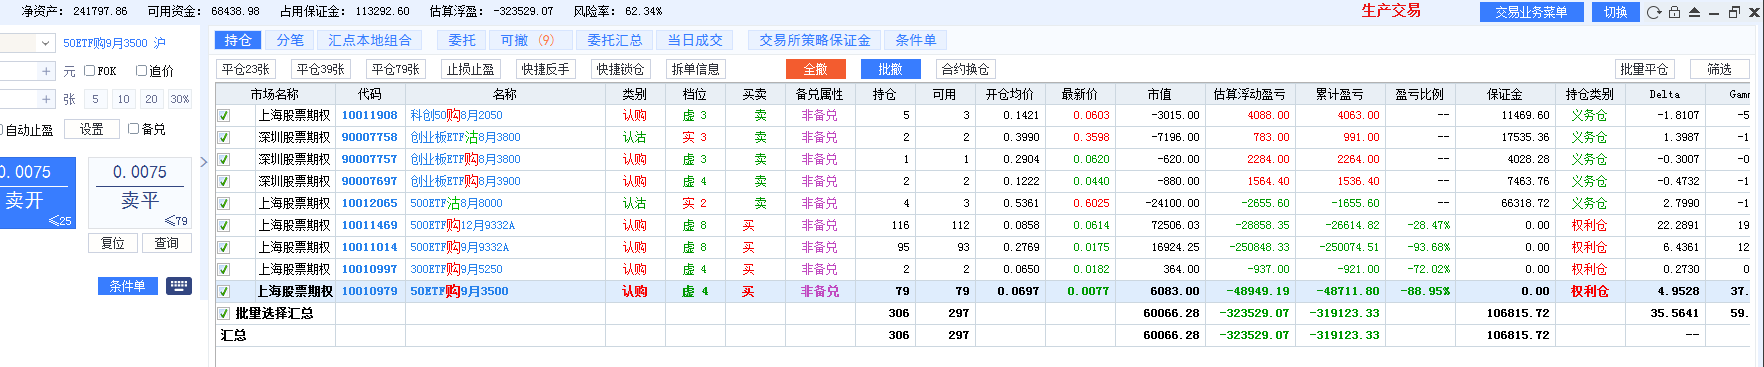
Task: Click contract code 10011014
Action: click(369, 247)
